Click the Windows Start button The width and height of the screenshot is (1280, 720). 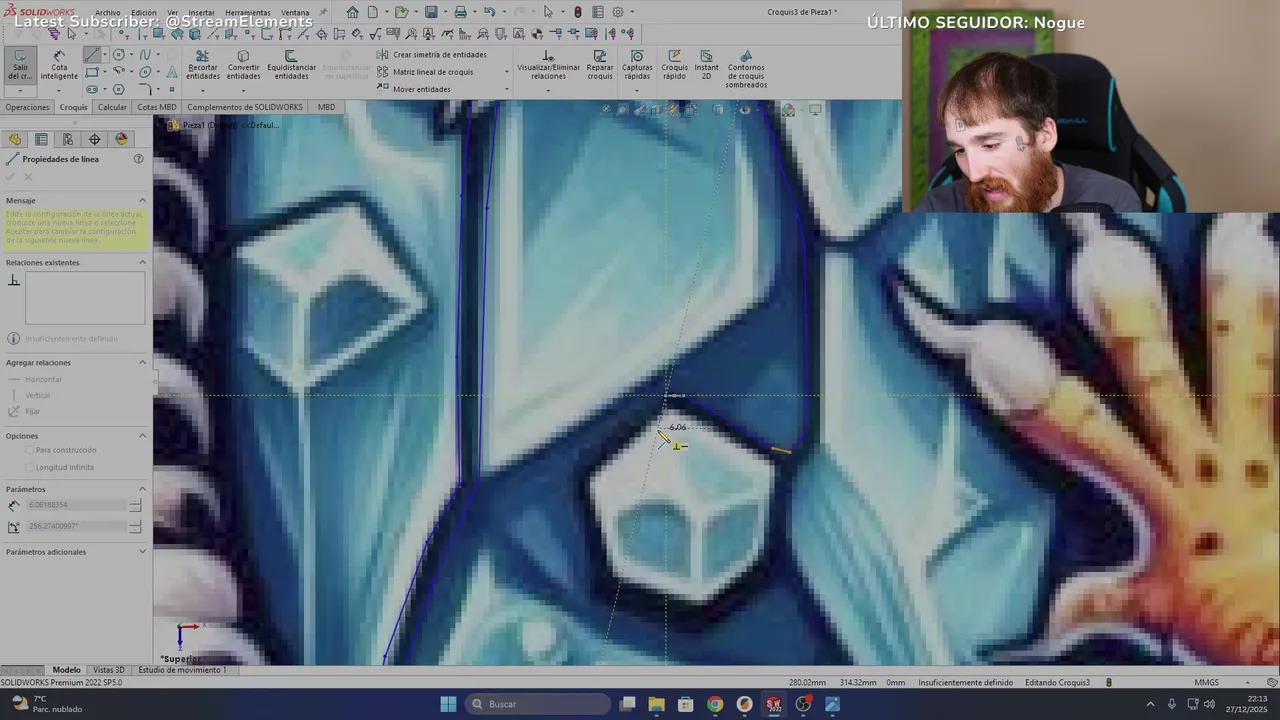(448, 704)
